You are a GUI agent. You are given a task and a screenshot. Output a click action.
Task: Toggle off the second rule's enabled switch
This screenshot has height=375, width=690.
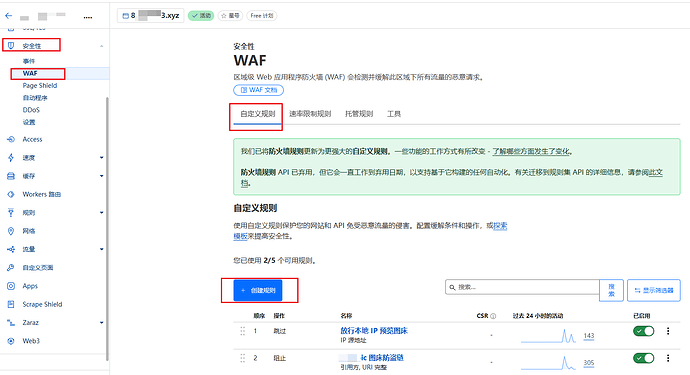[643, 358]
